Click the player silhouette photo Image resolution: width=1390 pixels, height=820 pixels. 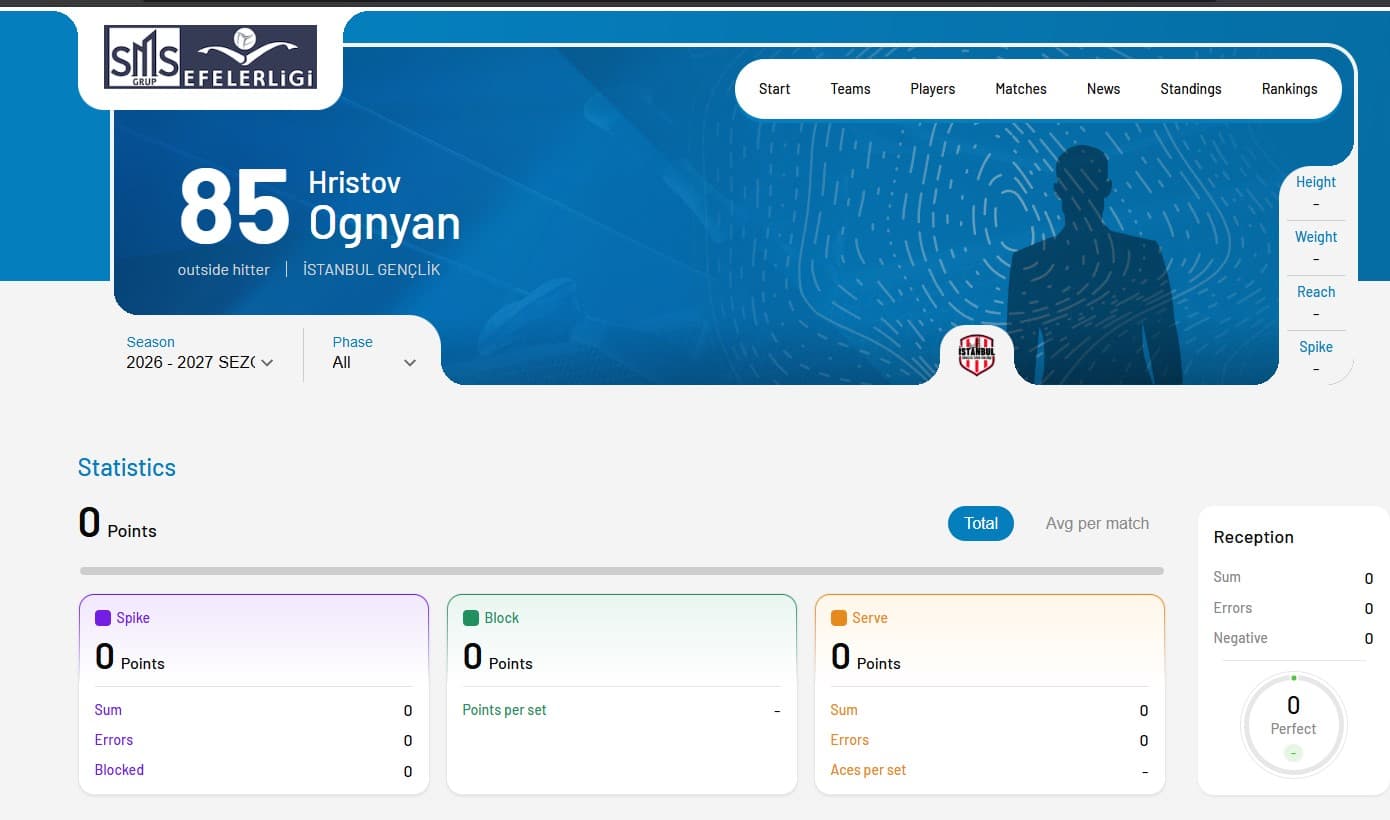click(1093, 265)
